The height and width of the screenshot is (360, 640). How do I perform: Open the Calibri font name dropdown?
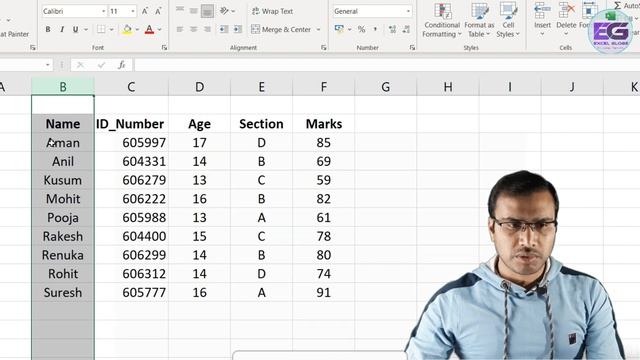(x=103, y=11)
